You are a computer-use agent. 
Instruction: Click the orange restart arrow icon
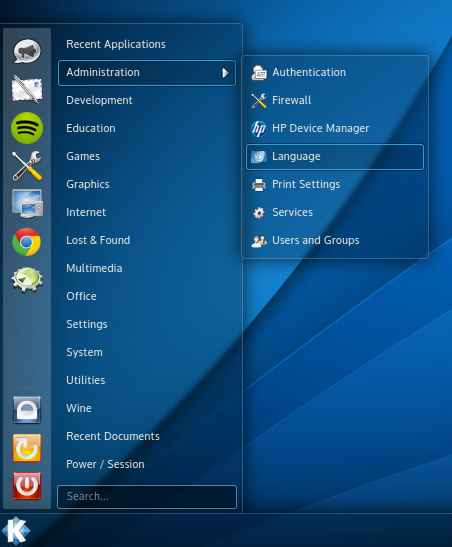click(x=27, y=448)
